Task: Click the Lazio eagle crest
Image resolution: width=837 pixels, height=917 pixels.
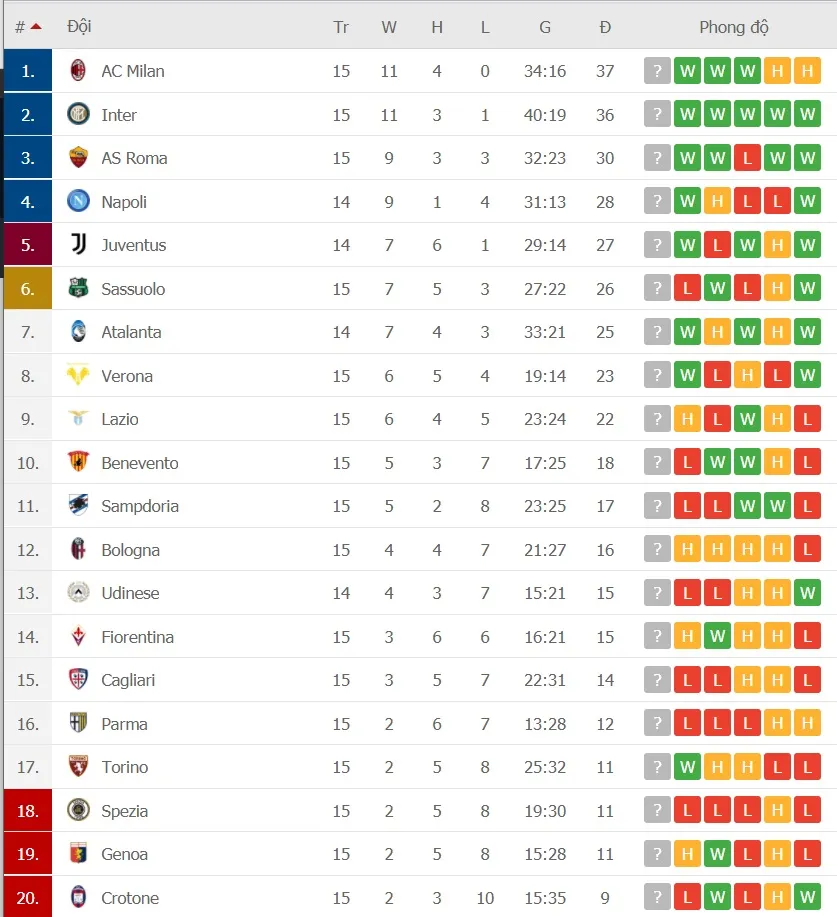Action: 78,419
